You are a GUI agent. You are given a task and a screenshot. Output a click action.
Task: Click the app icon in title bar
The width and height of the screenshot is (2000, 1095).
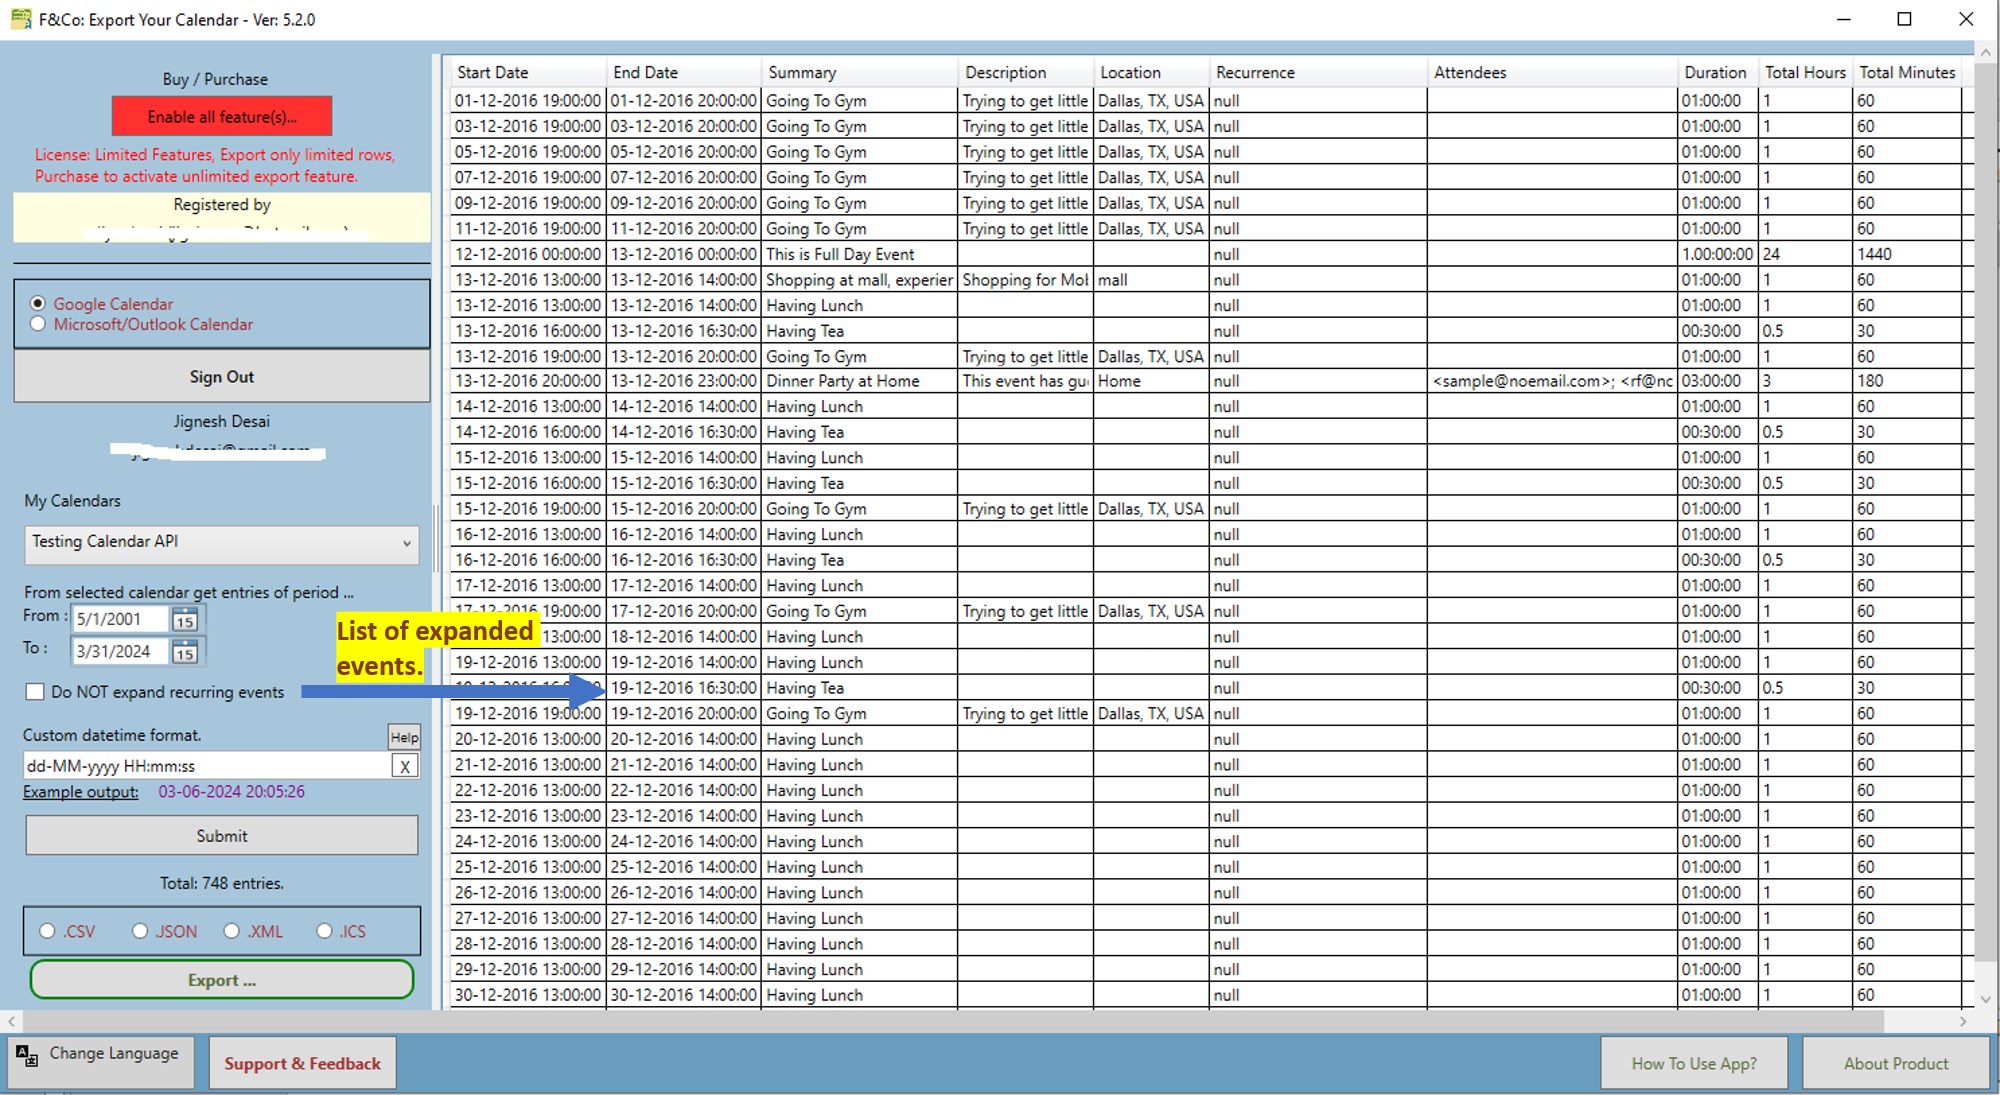[x=20, y=19]
